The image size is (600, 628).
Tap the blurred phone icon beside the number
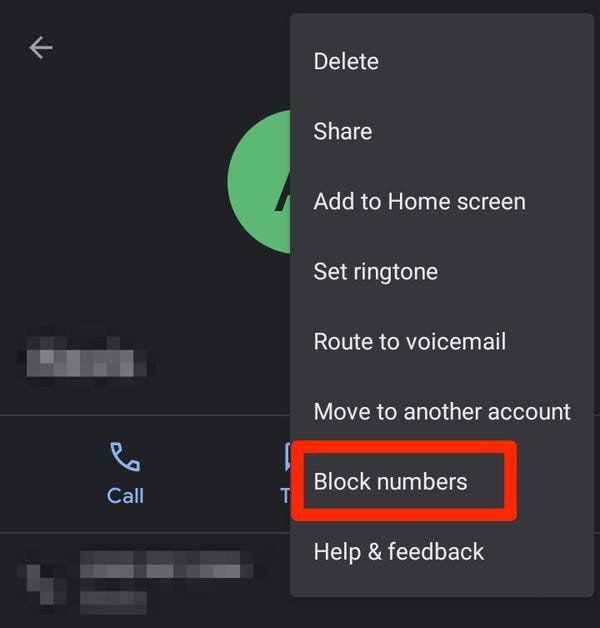(40, 584)
